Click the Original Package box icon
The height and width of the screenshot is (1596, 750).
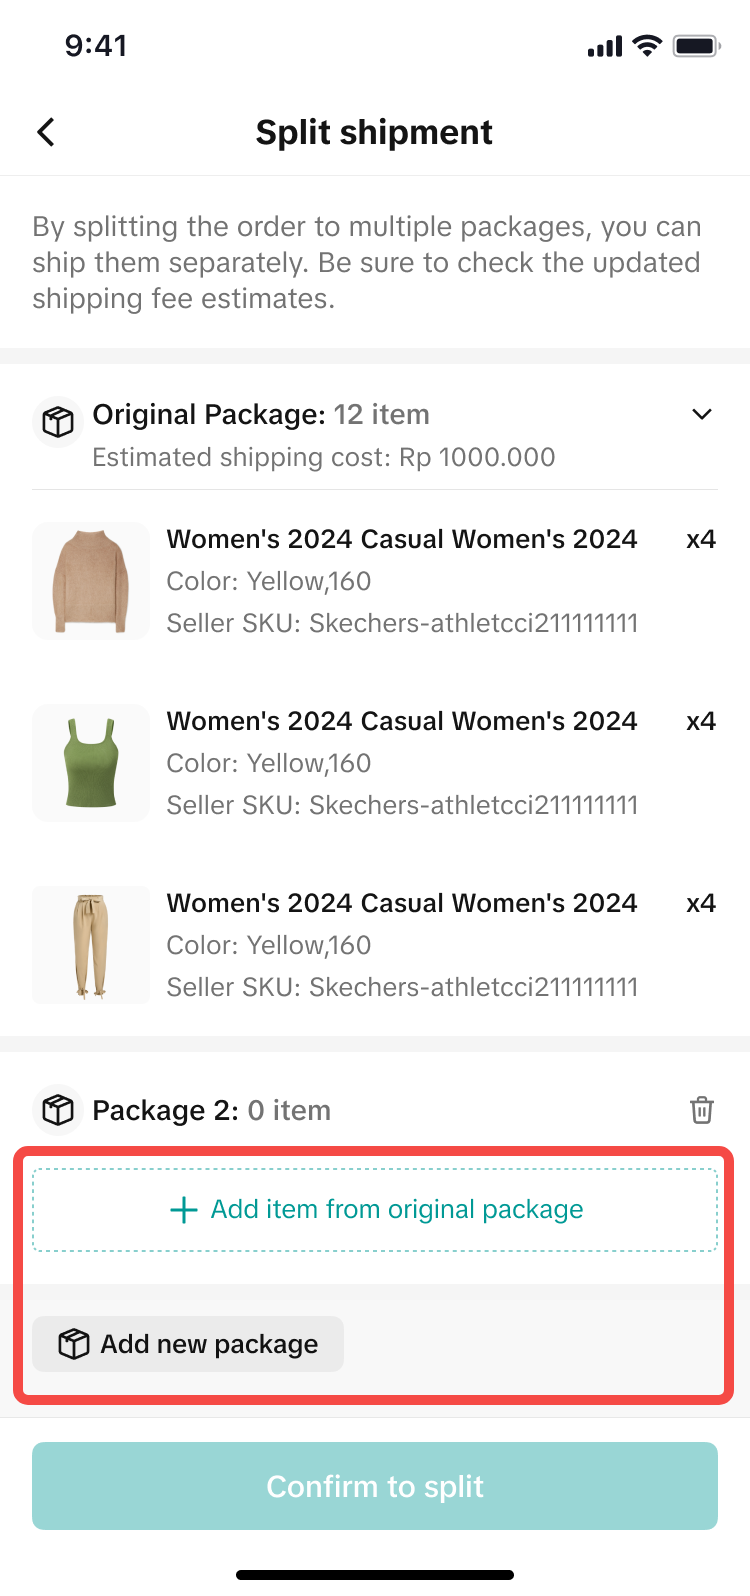pyautogui.click(x=57, y=421)
